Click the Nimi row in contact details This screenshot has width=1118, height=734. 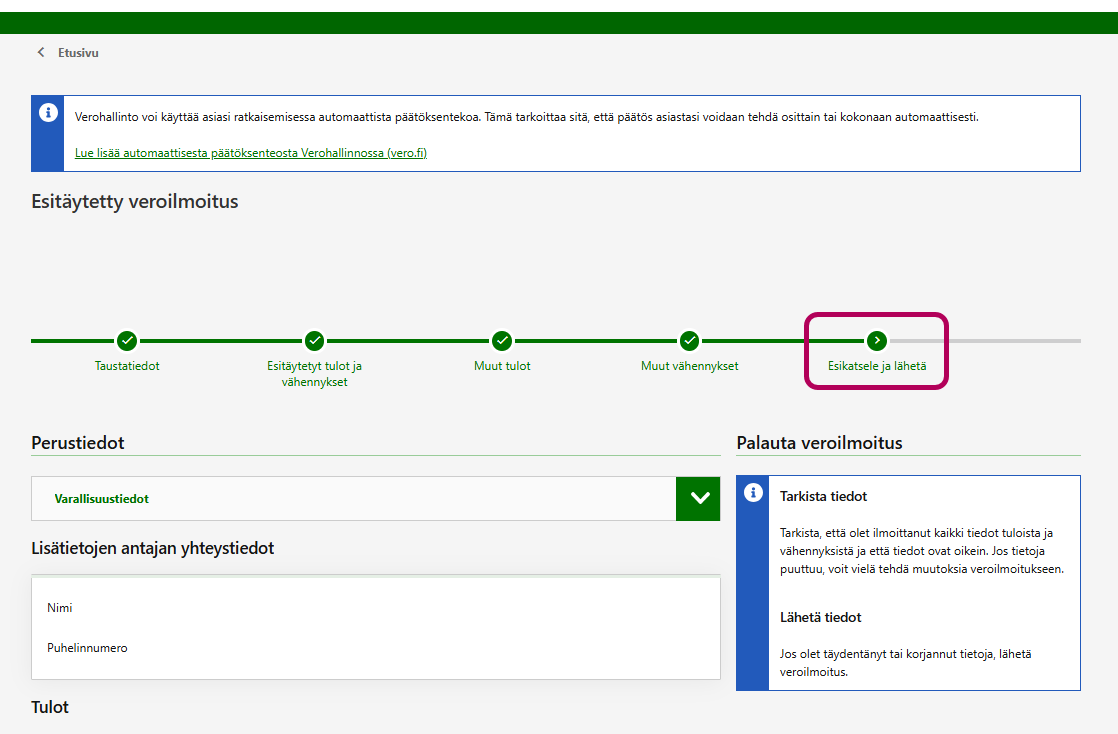pos(60,608)
